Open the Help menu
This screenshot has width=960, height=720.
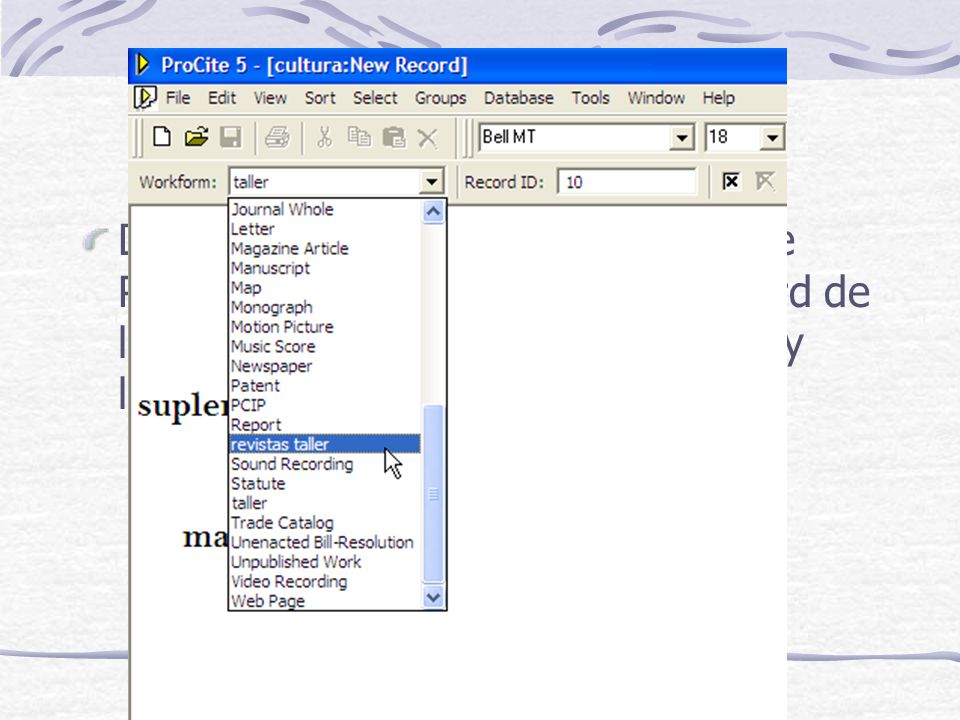[718, 98]
